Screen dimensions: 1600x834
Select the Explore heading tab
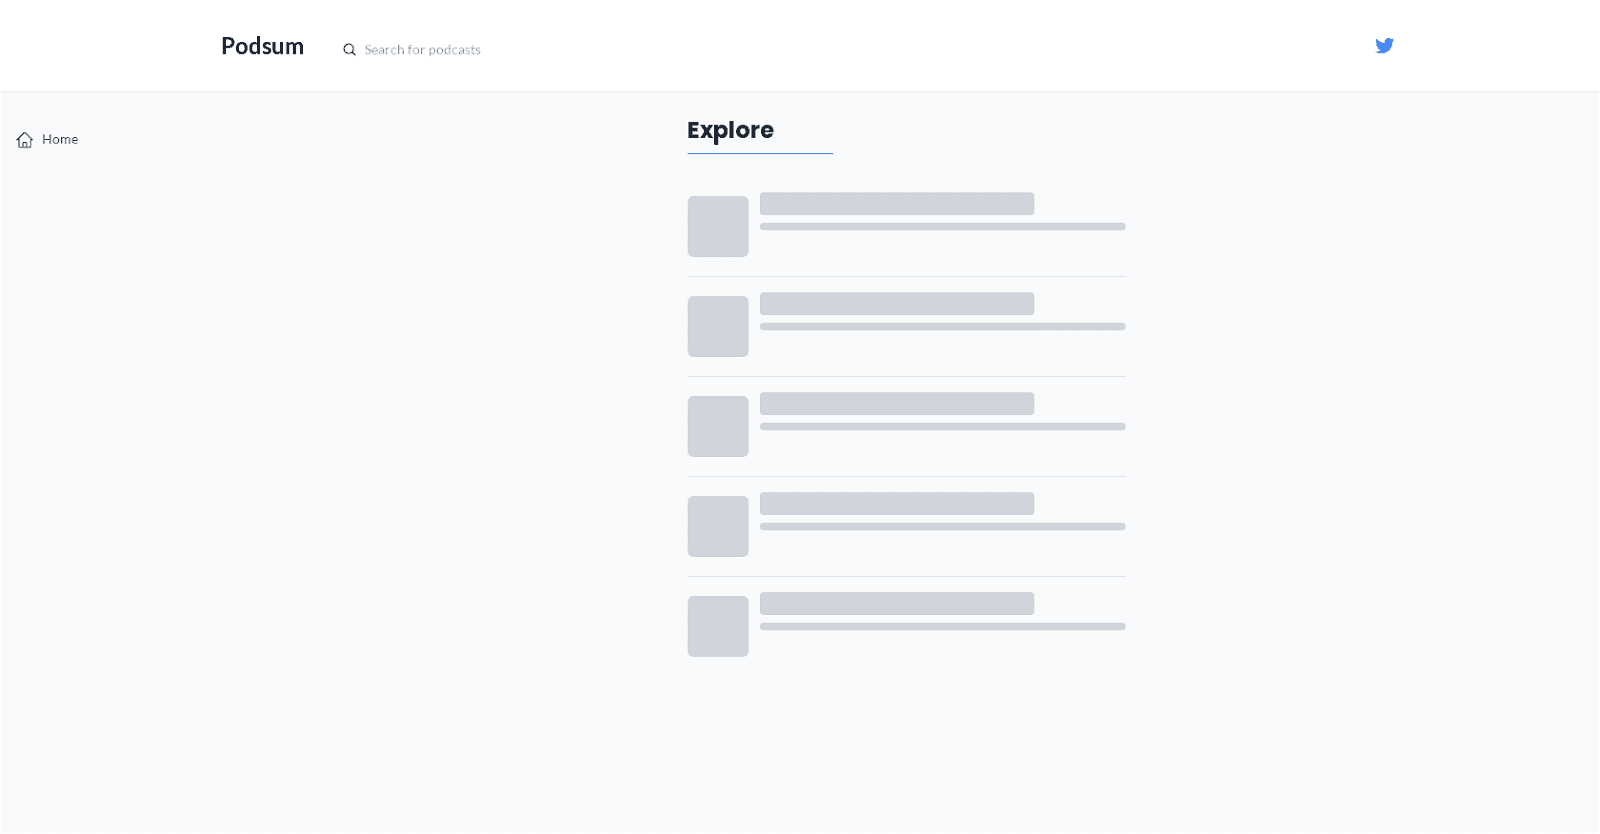pos(730,131)
